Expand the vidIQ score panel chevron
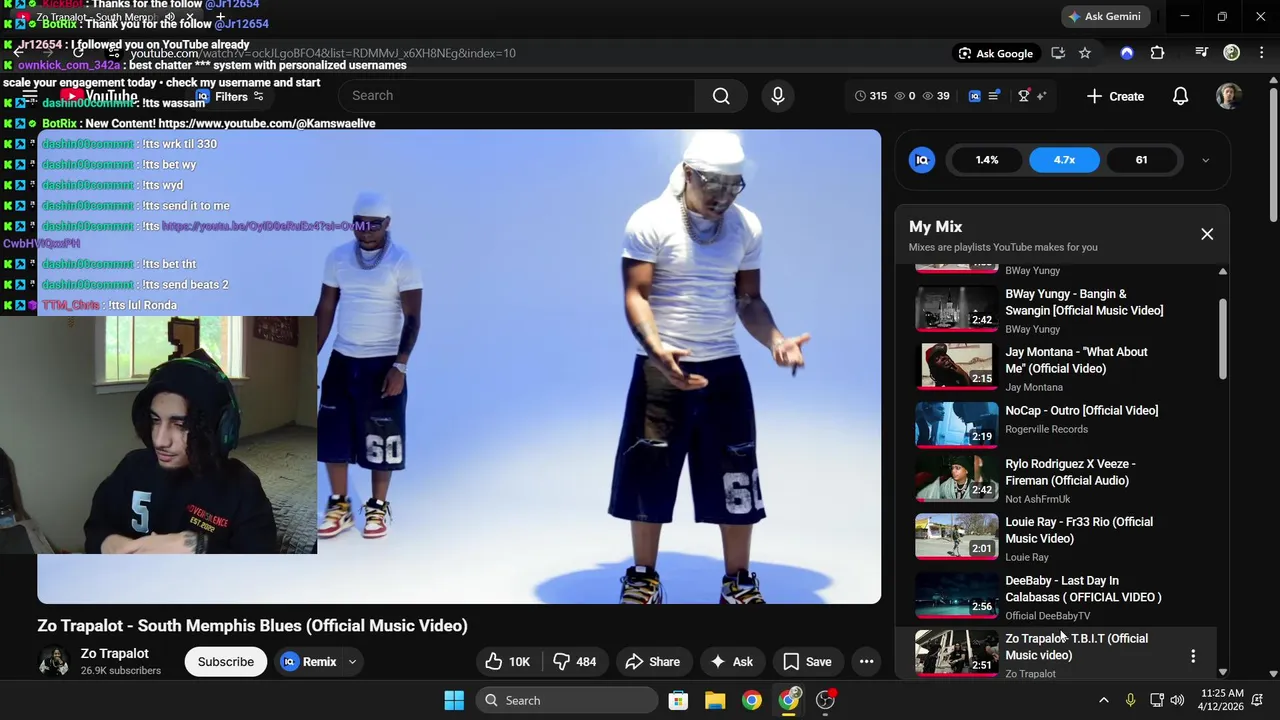Viewport: 1280px width, 720px height. click(1205, 160)
